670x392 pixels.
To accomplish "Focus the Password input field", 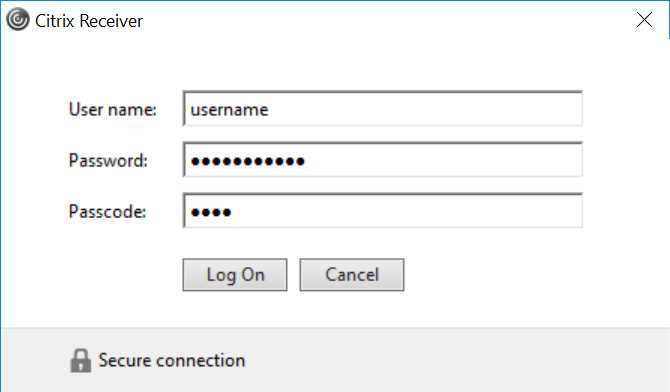I will click(383, 159).
